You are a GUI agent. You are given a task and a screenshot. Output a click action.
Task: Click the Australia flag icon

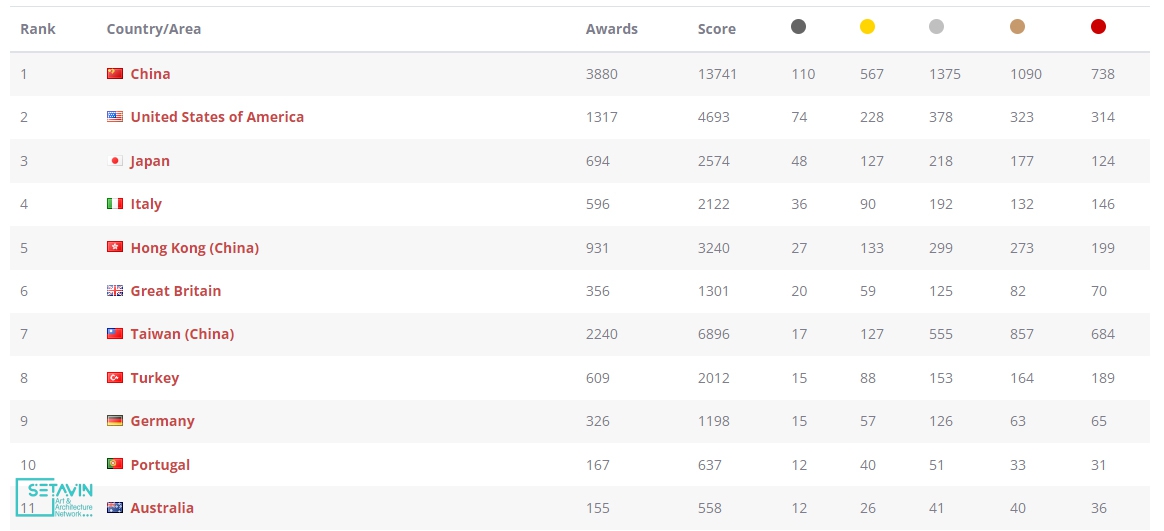point(115,508)
